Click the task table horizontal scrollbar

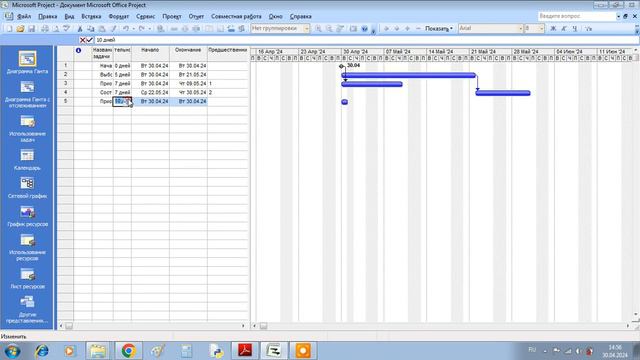(153, 326)
